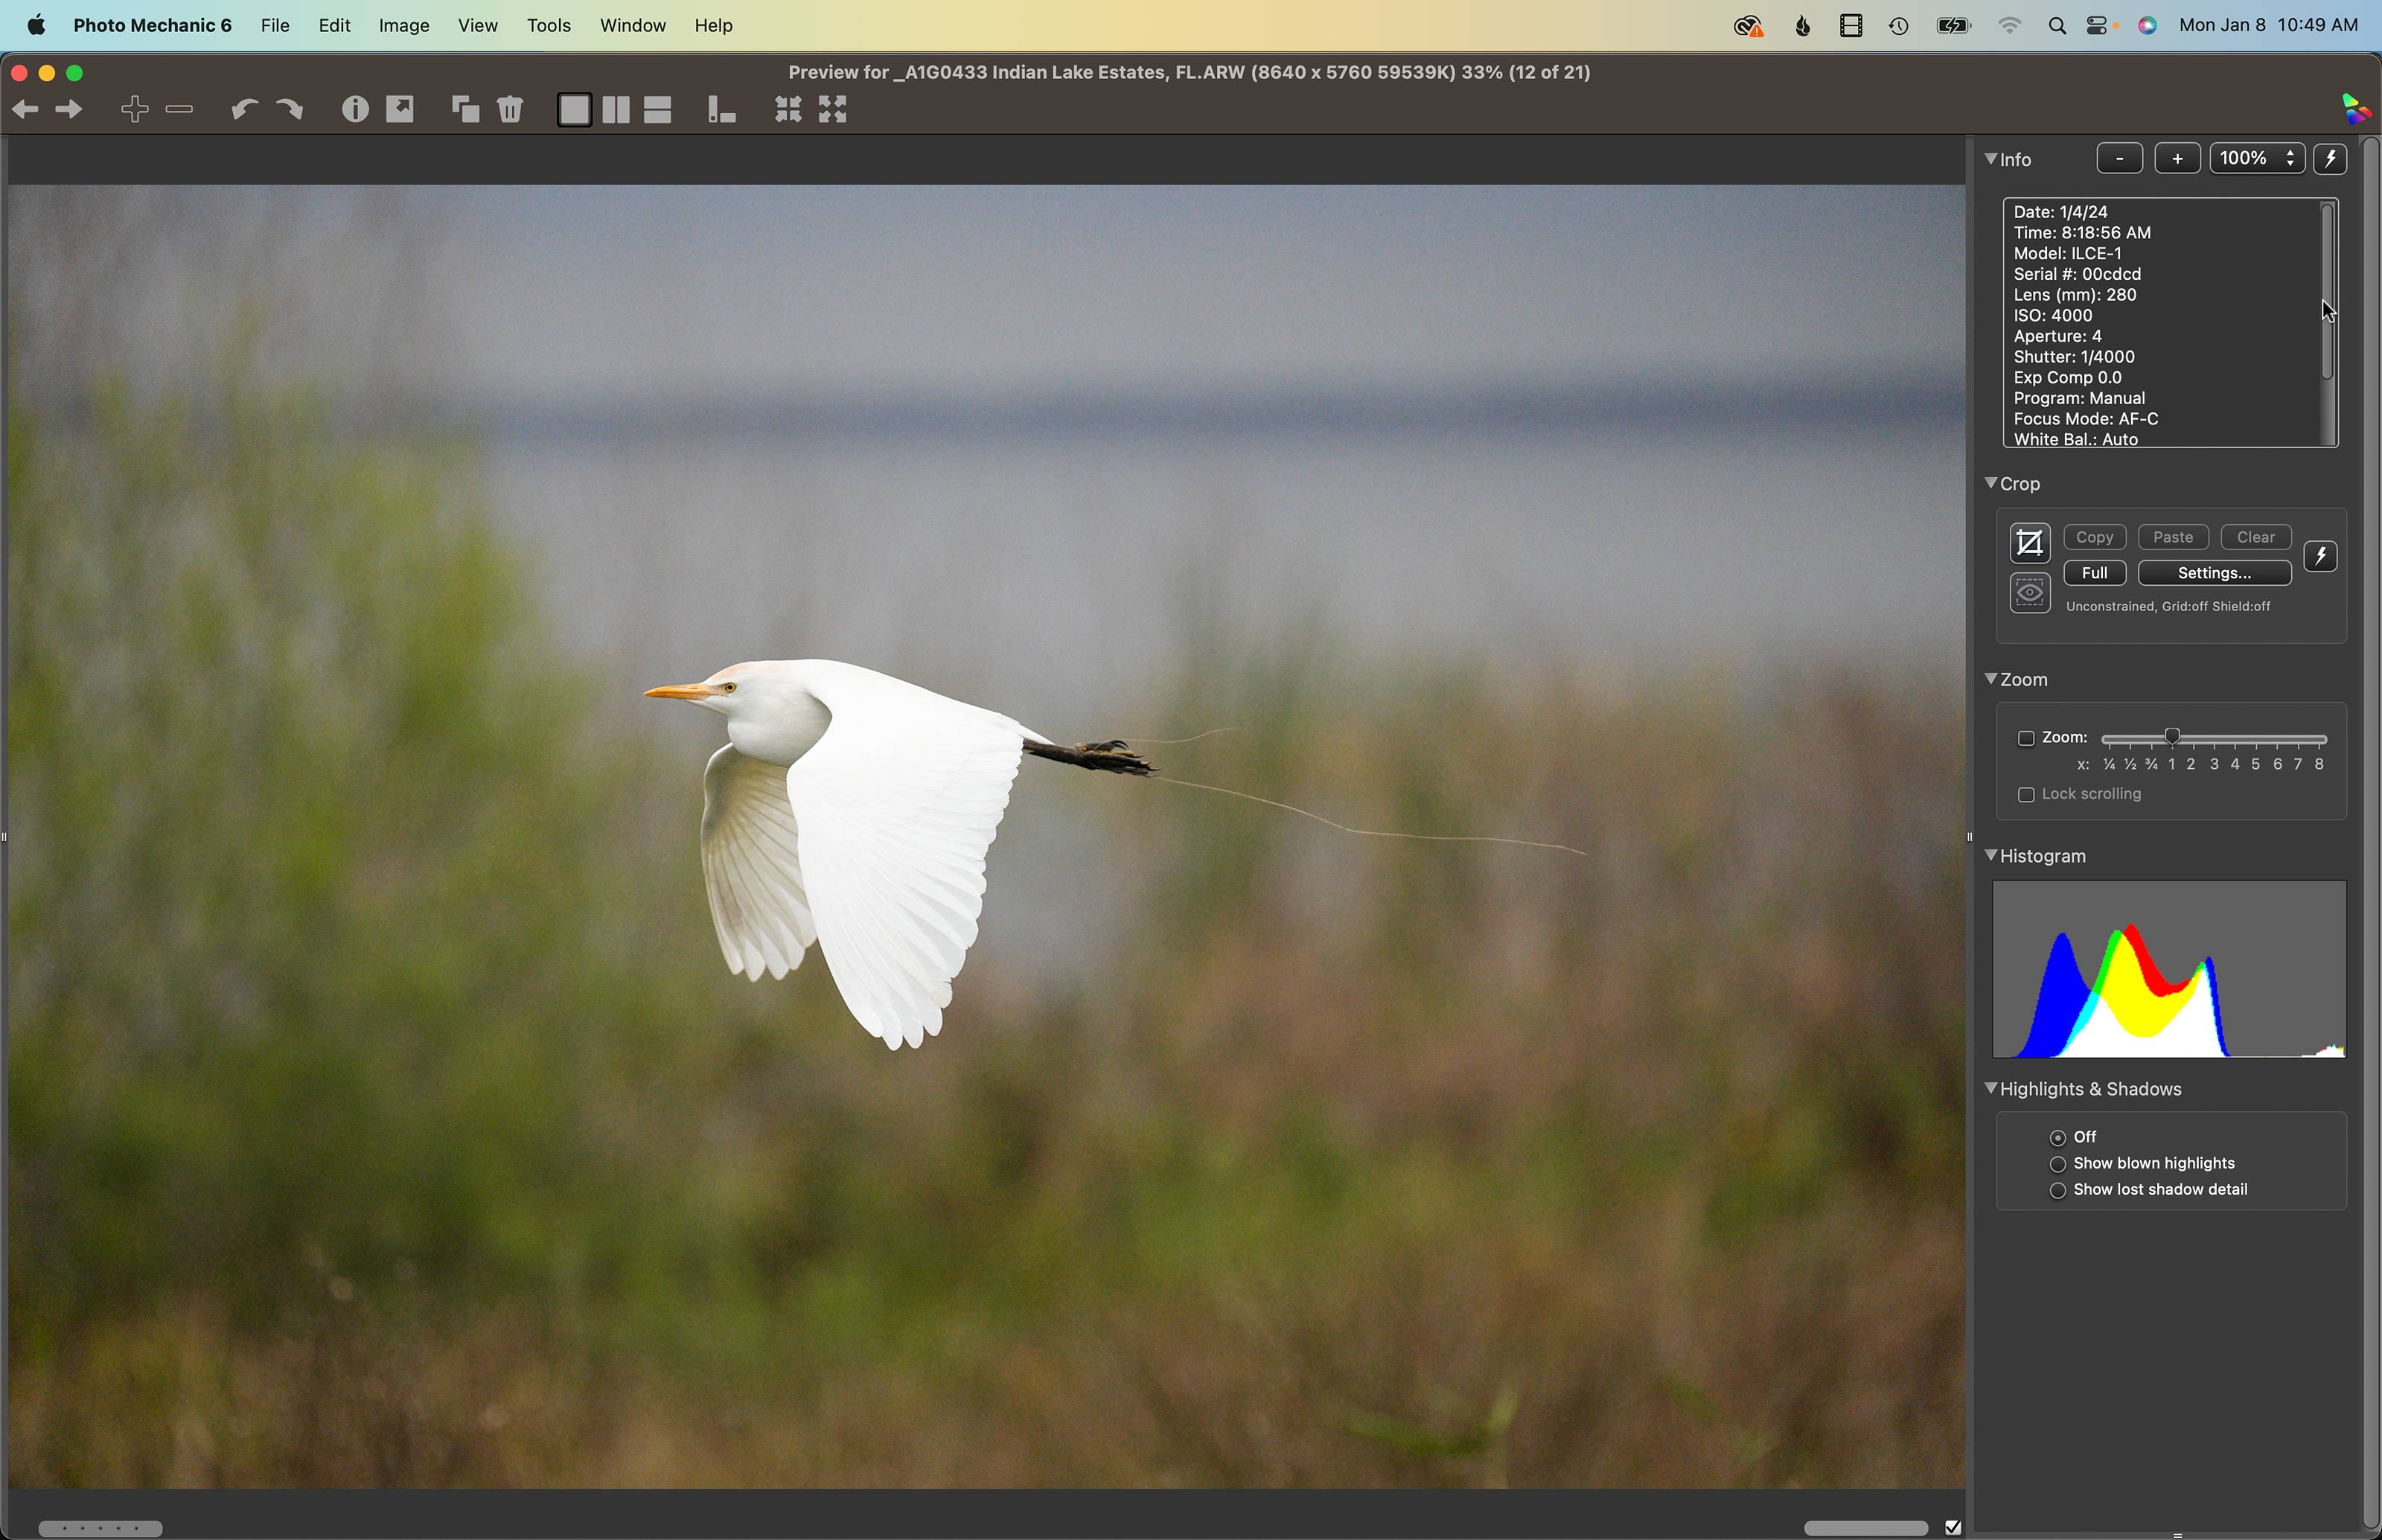This screenshot has width=2382, height=1540.
Task: Rotate image clockwise
Action: click(x=290, y=110)
